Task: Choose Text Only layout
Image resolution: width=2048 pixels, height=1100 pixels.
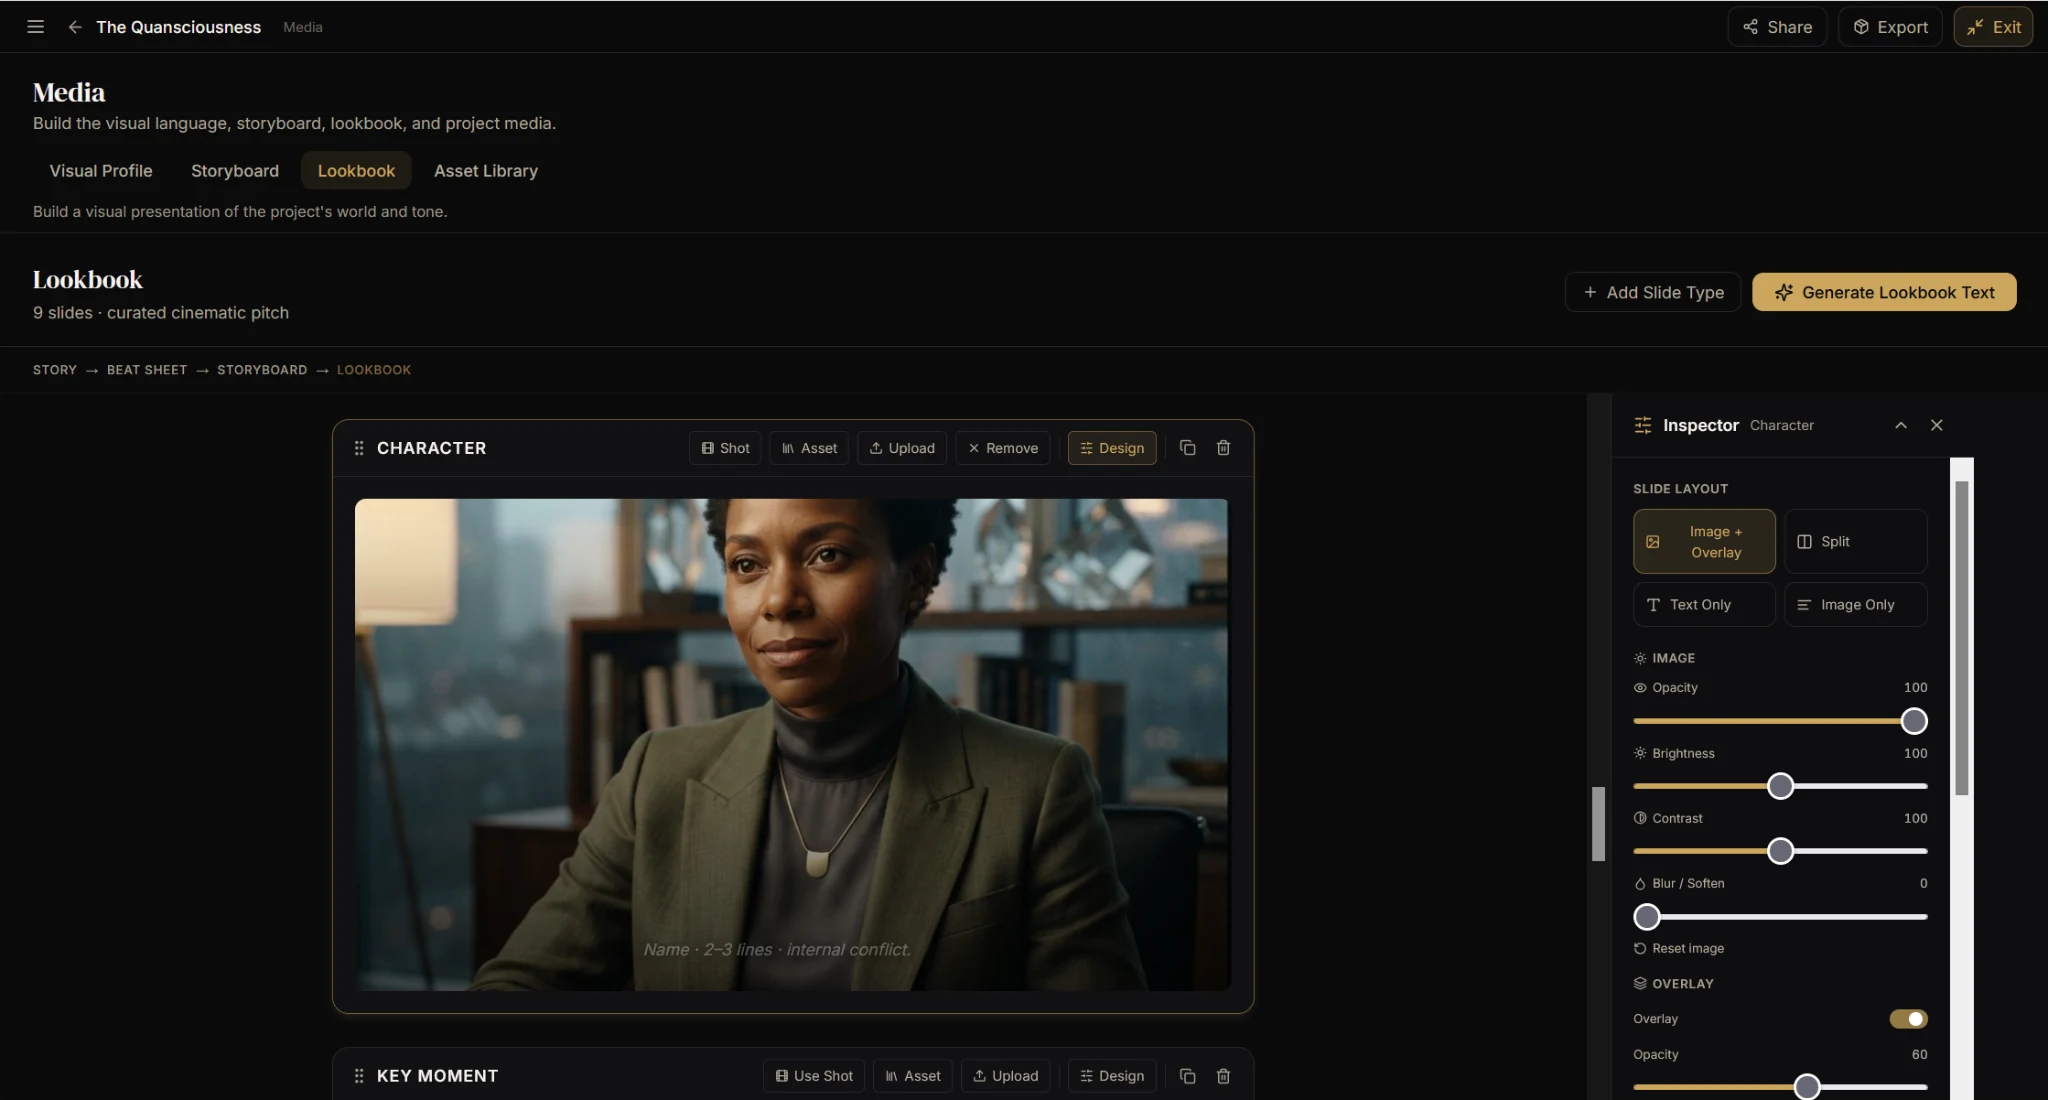Action: point(1704,605)
